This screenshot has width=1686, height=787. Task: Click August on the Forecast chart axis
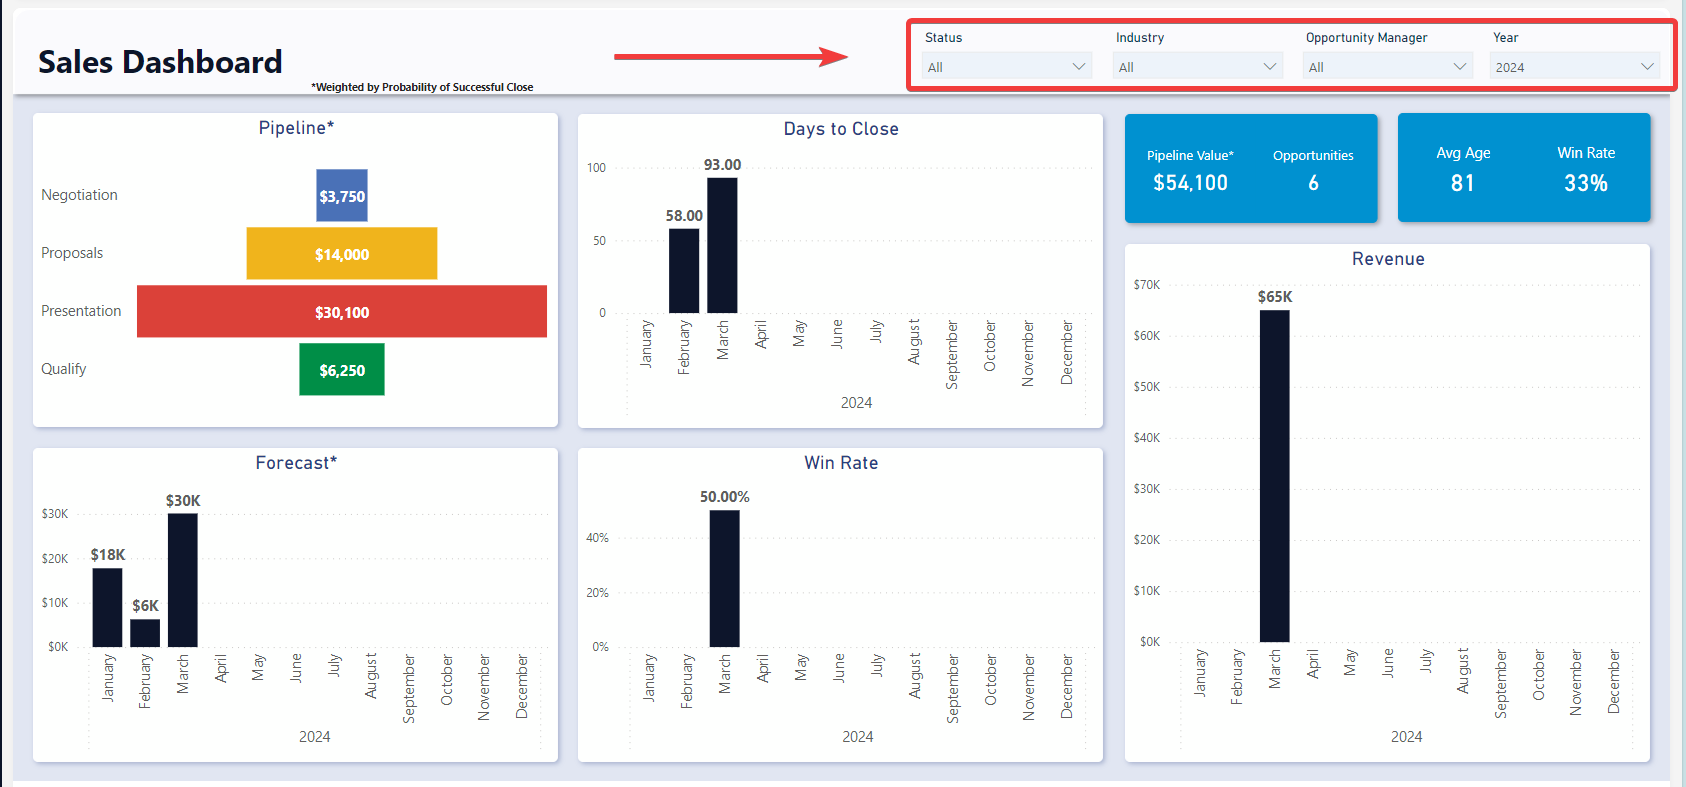[371, 676]
